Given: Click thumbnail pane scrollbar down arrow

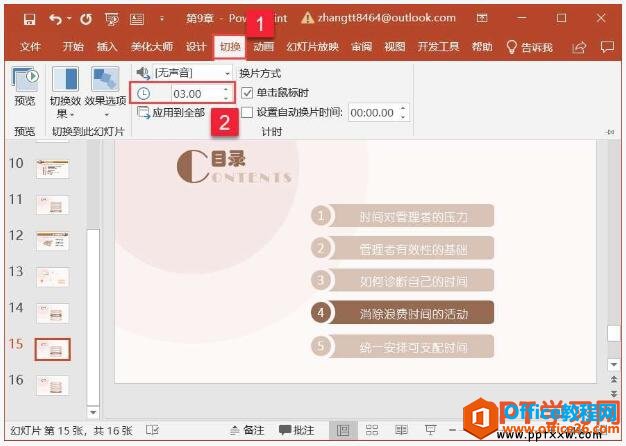Looking at the screenshot, I should [93, 412].
